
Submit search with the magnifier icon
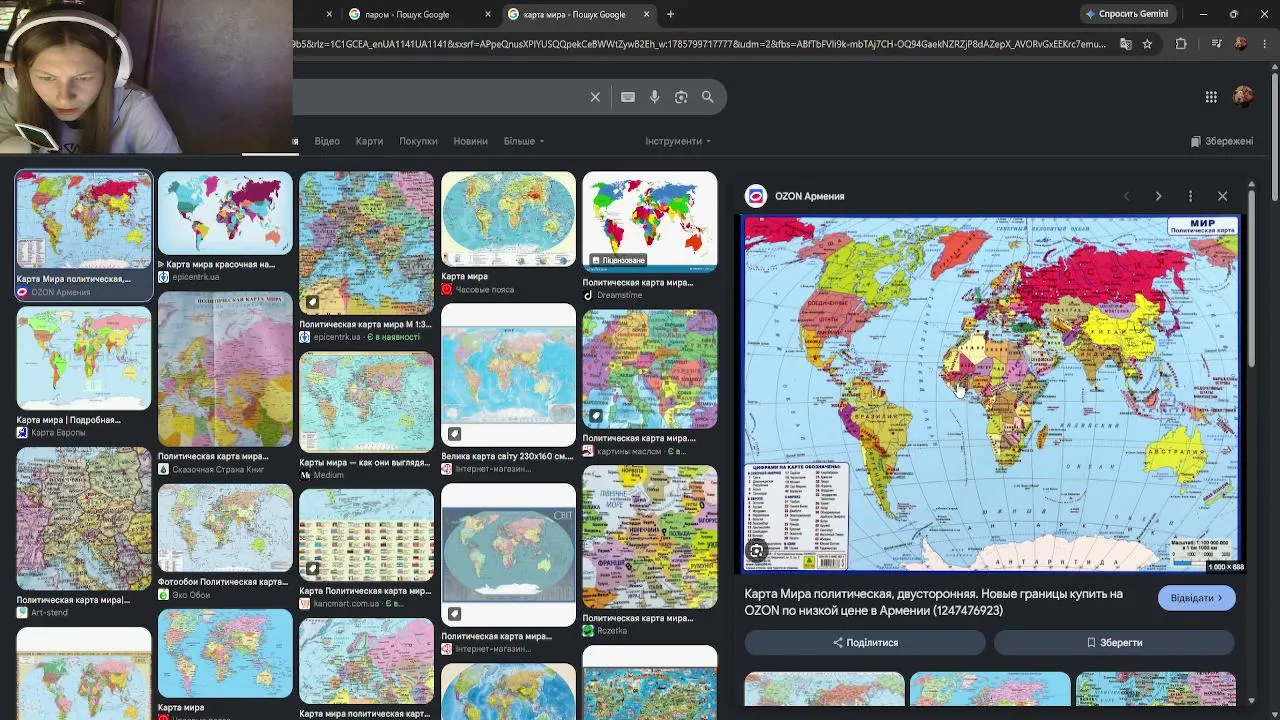(708, 97)
